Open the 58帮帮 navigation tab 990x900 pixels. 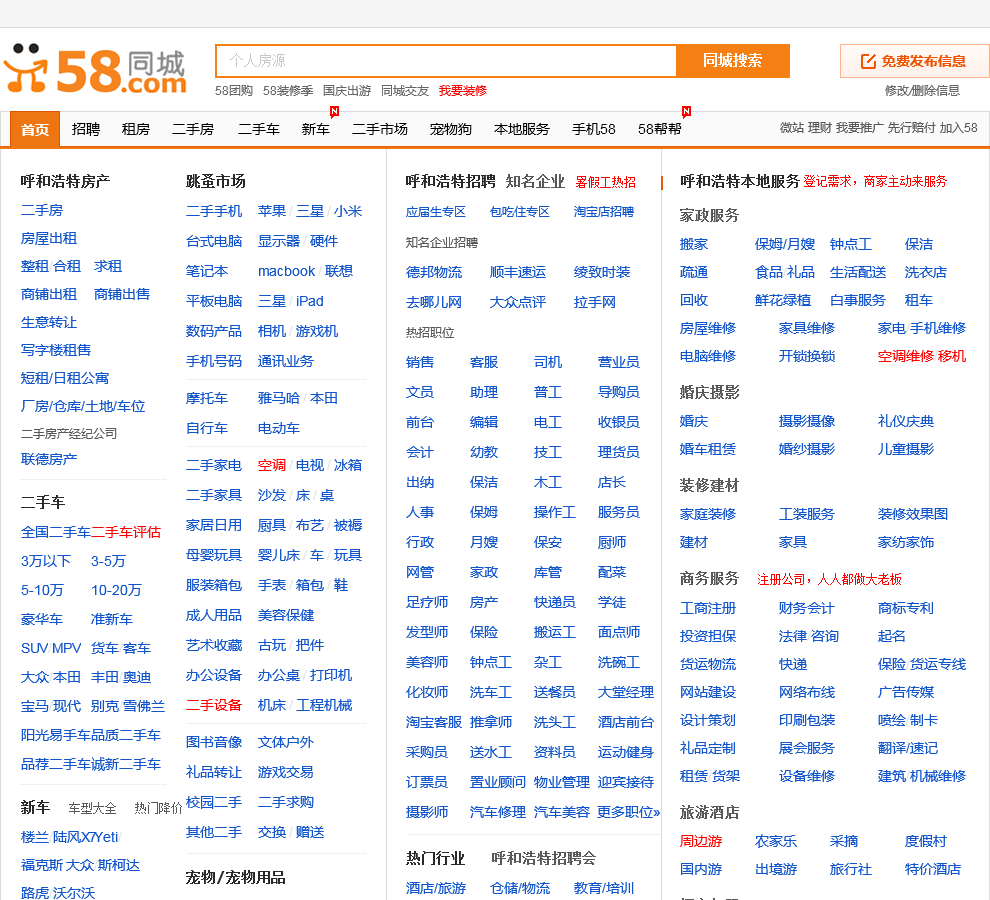coord(659,129)
